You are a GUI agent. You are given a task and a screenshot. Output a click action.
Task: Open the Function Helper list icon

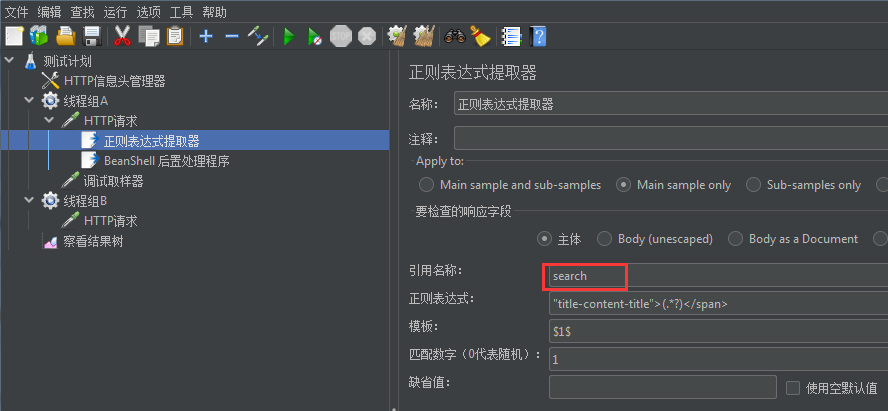click(x=512, y=37)
